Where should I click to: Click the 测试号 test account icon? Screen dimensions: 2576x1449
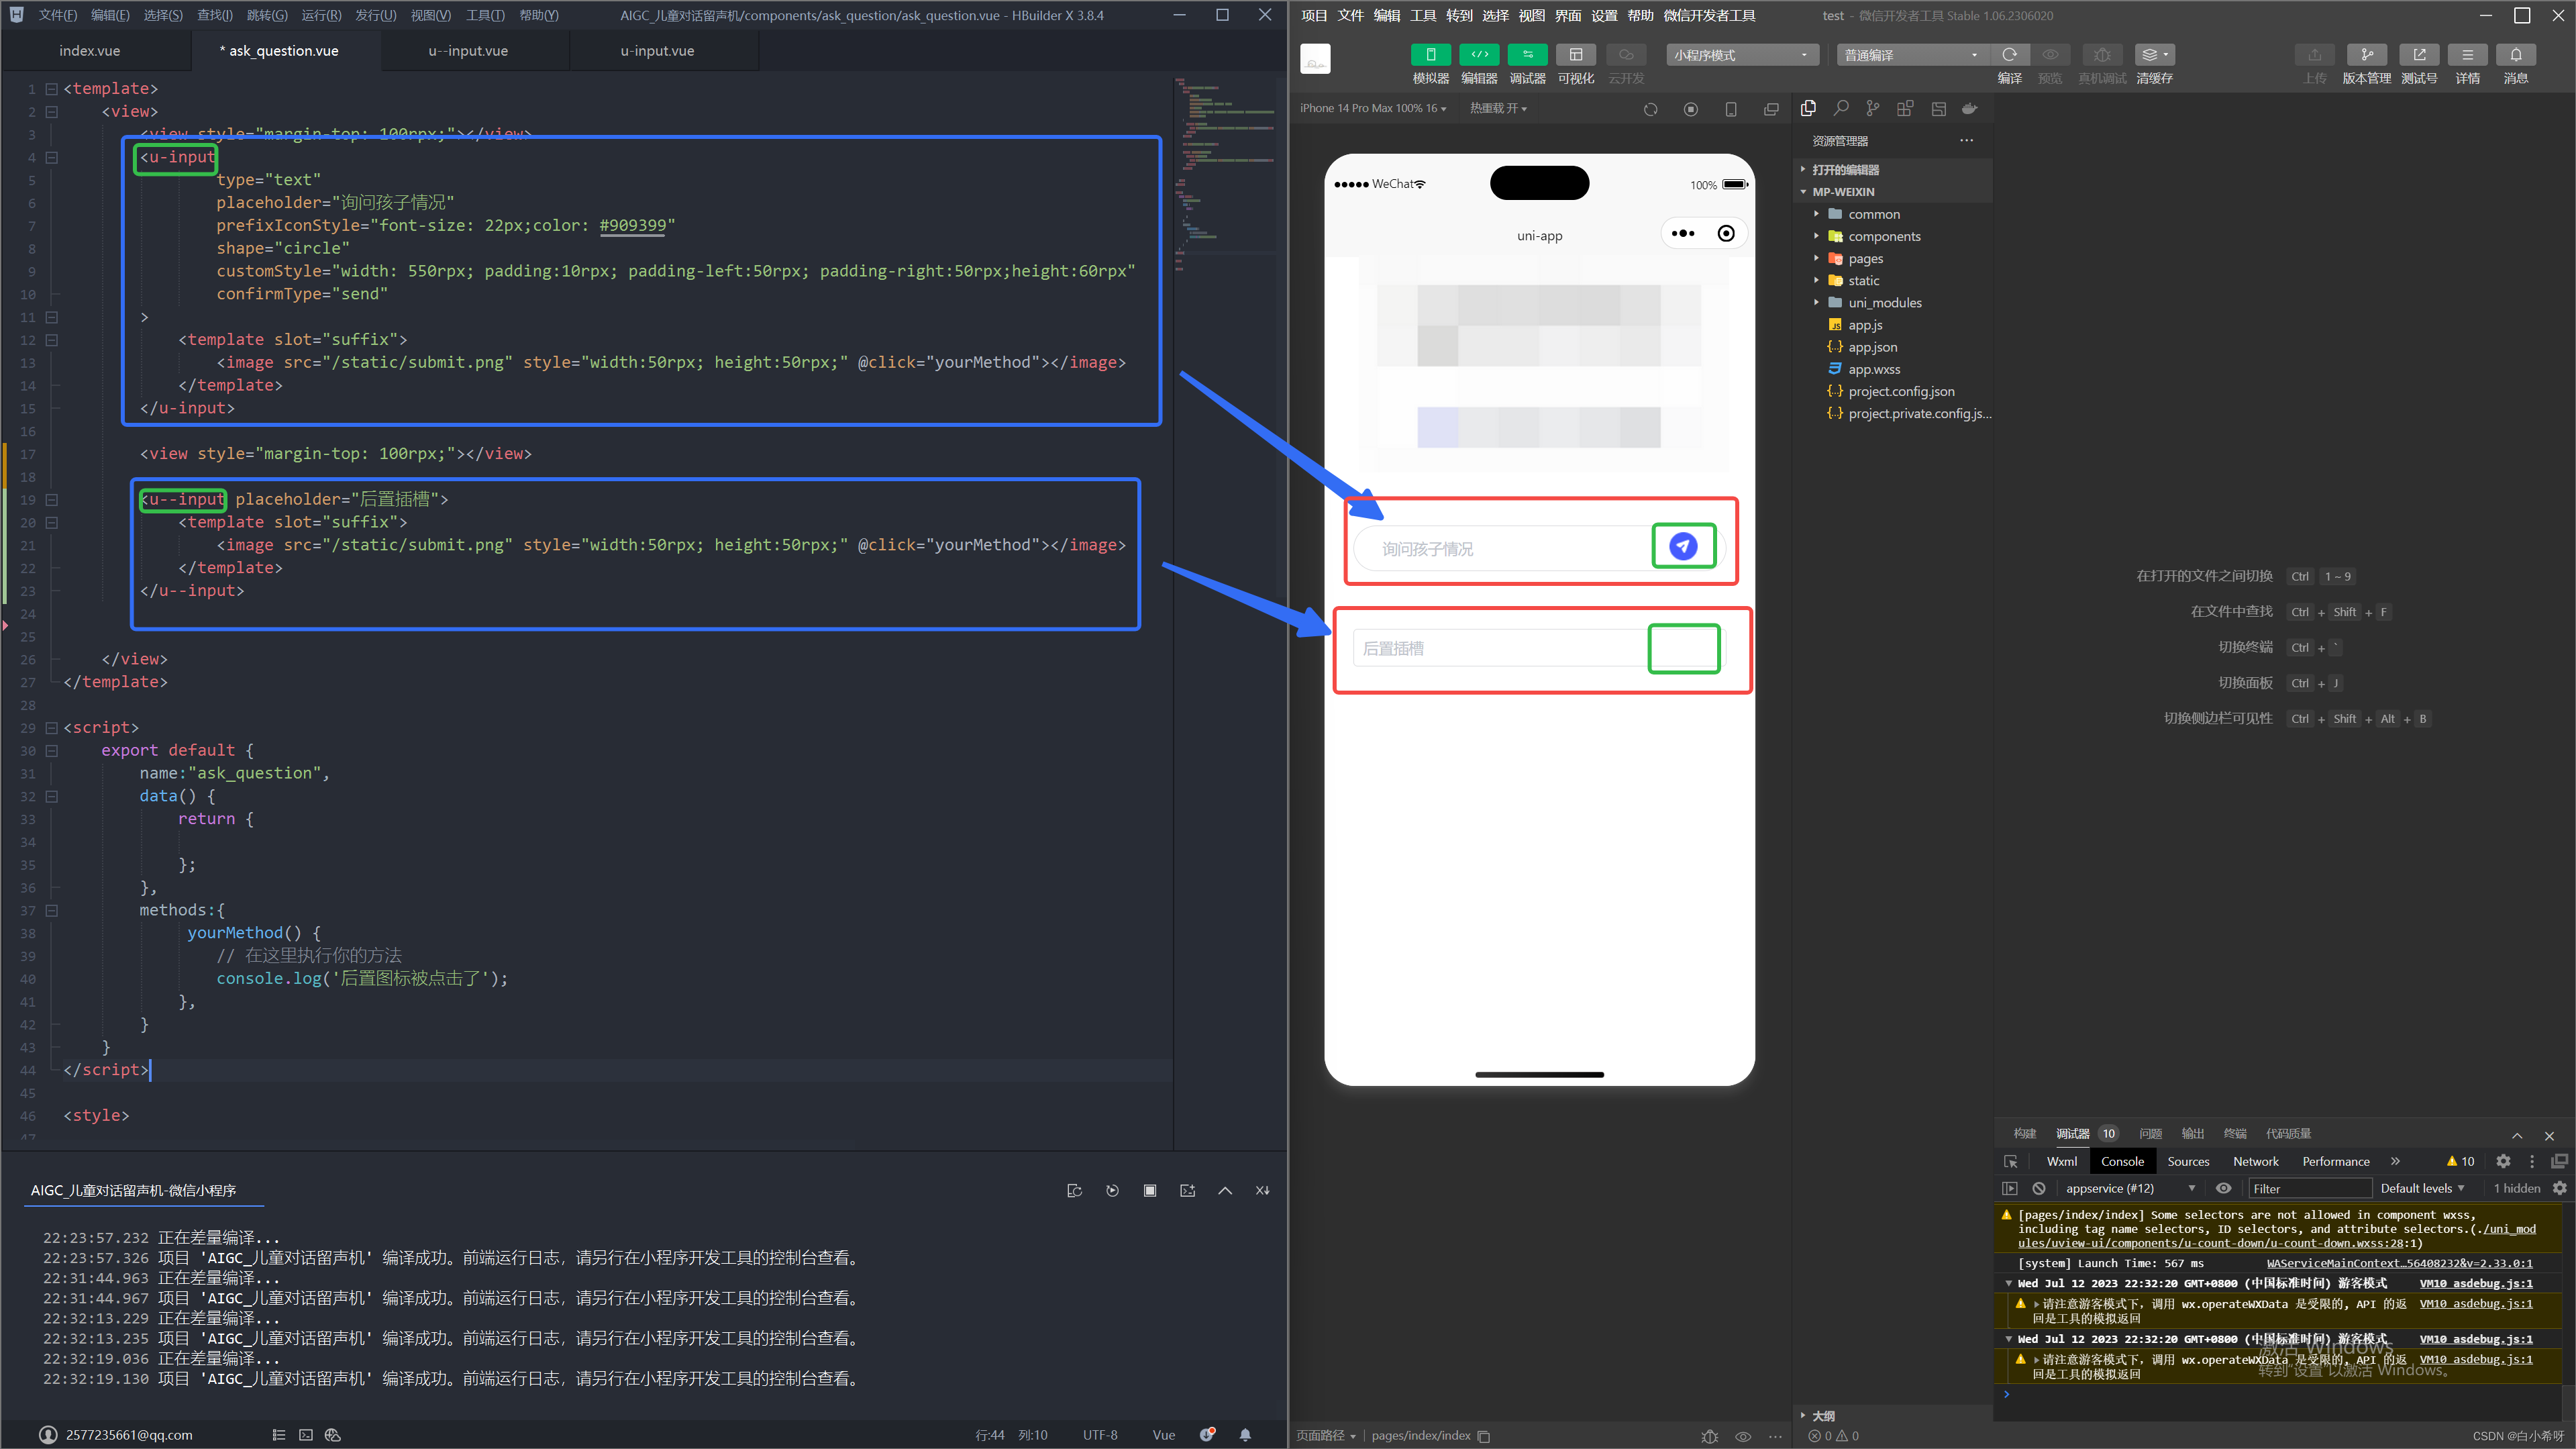pyautogui.click(x=2419, y=55)
